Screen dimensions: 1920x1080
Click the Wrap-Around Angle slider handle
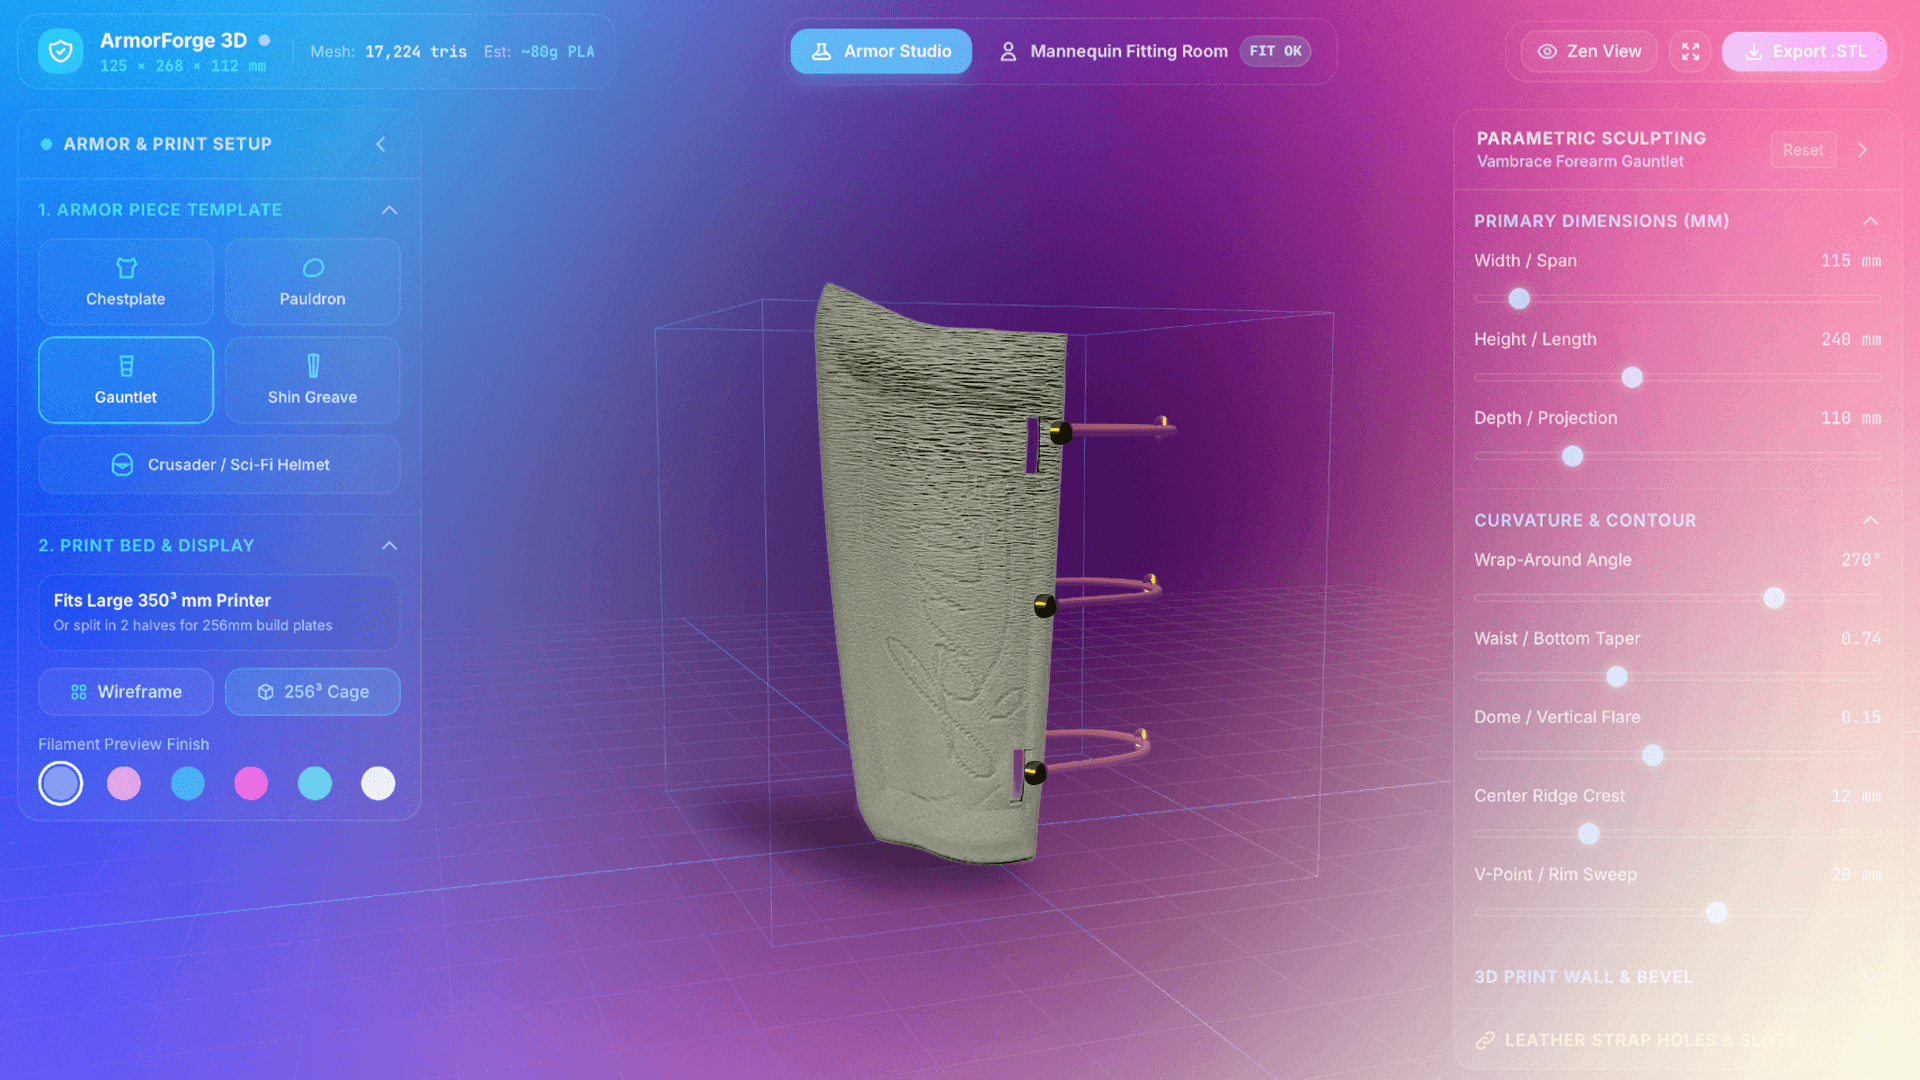[1774, 598]
